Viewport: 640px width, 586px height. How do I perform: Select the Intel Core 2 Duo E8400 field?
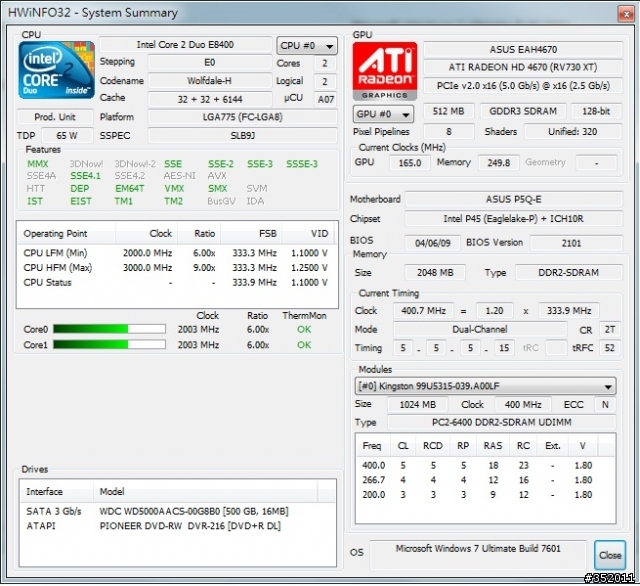pyautogui.click(x=185, y=44)
